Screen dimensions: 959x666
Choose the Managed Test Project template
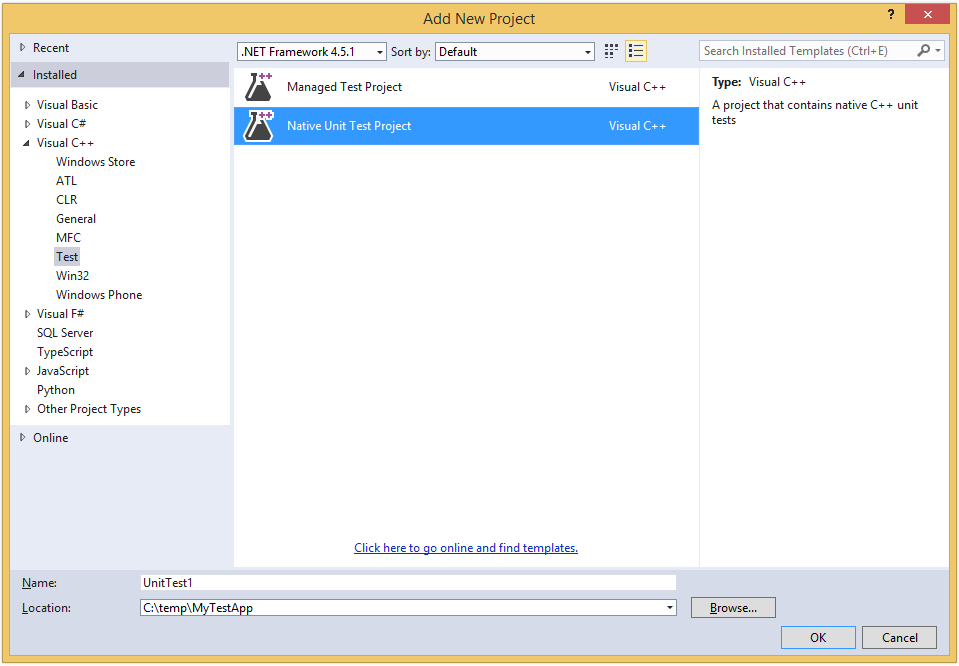pyautogui.click(x=466, y=87)
